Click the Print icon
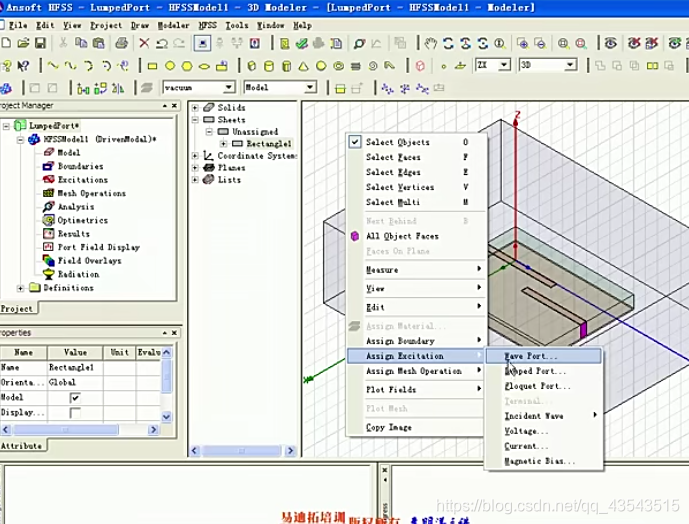 pyautogui.click(x=121, y=43)
